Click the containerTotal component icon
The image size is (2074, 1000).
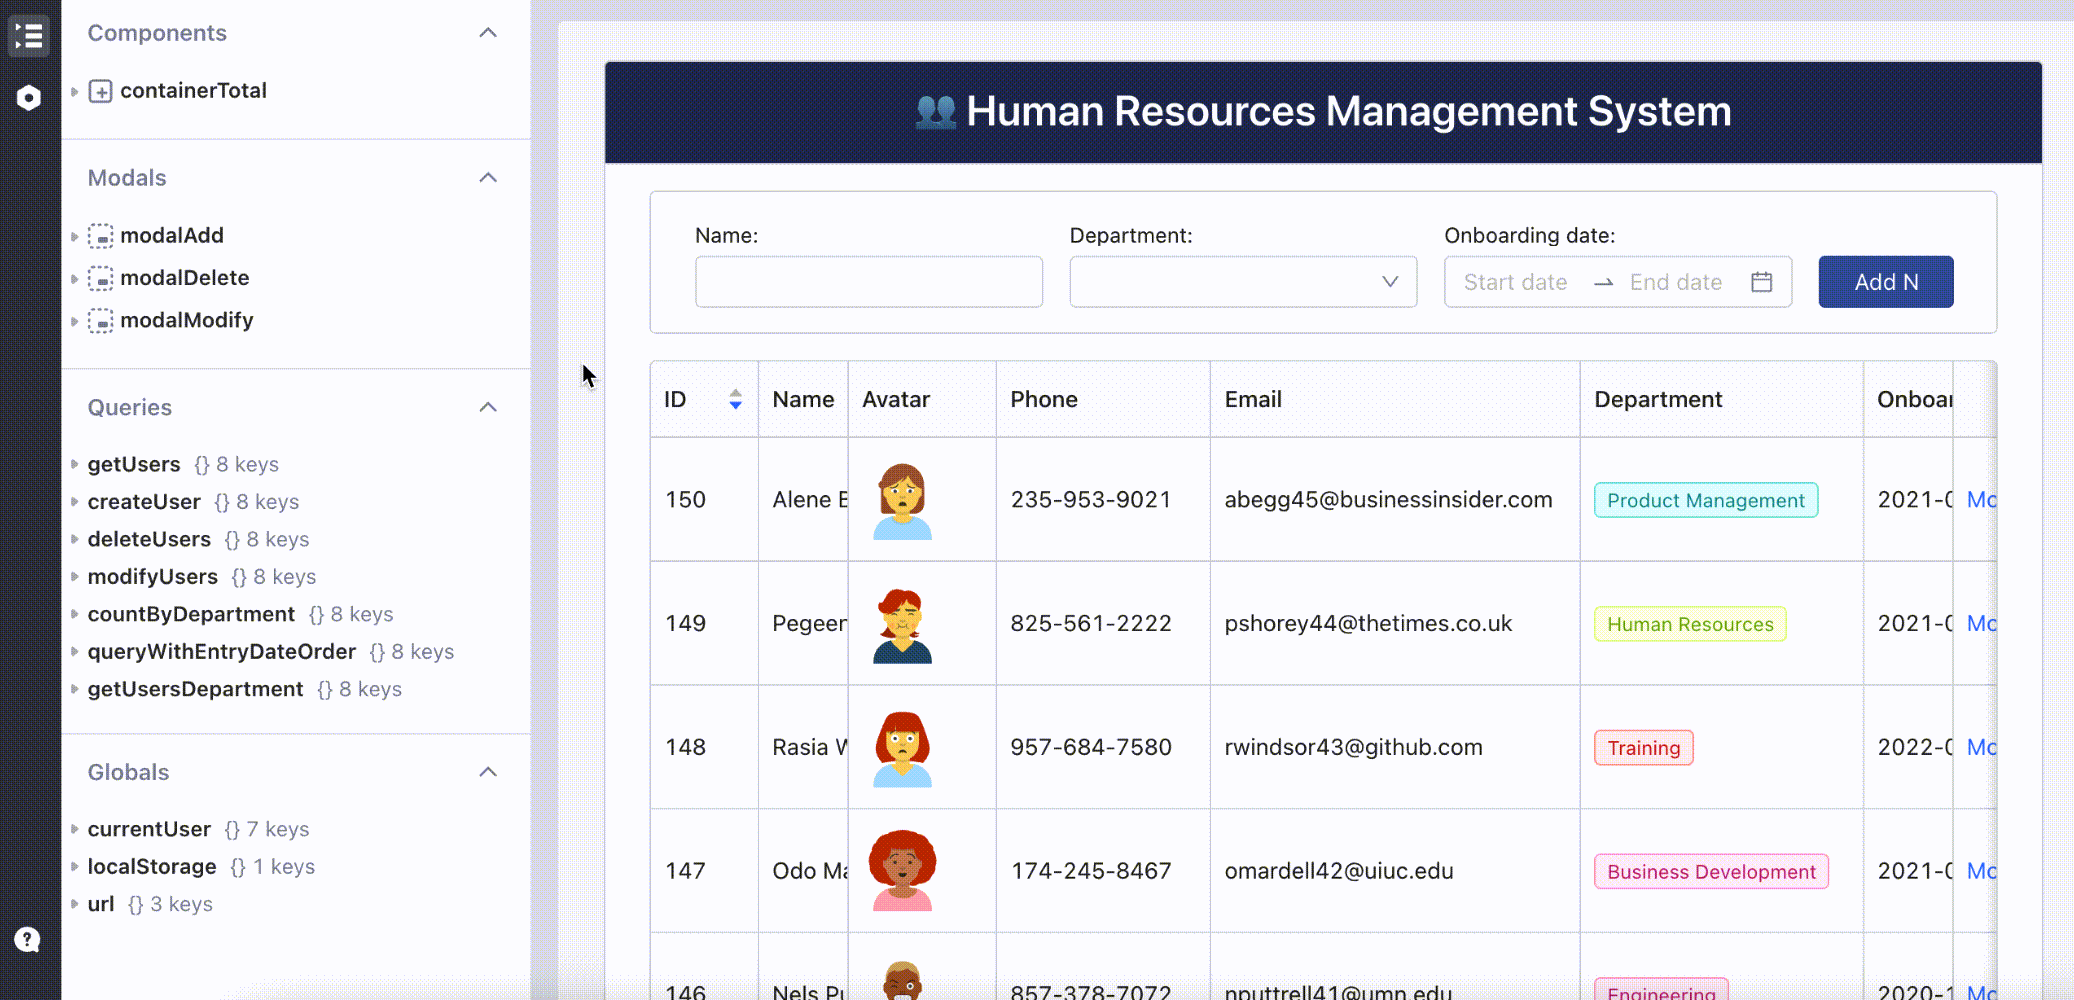(100, 91)
